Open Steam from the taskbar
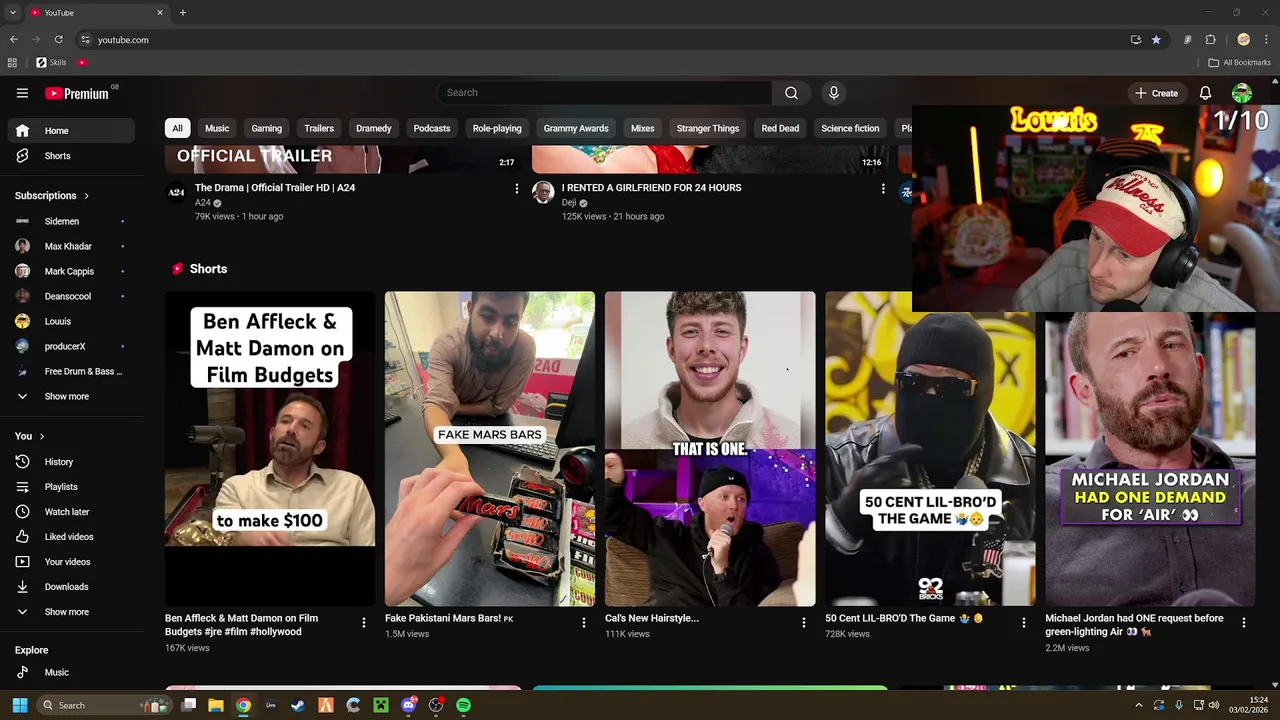The image size is (1280, 720). [x=298, y=705]
